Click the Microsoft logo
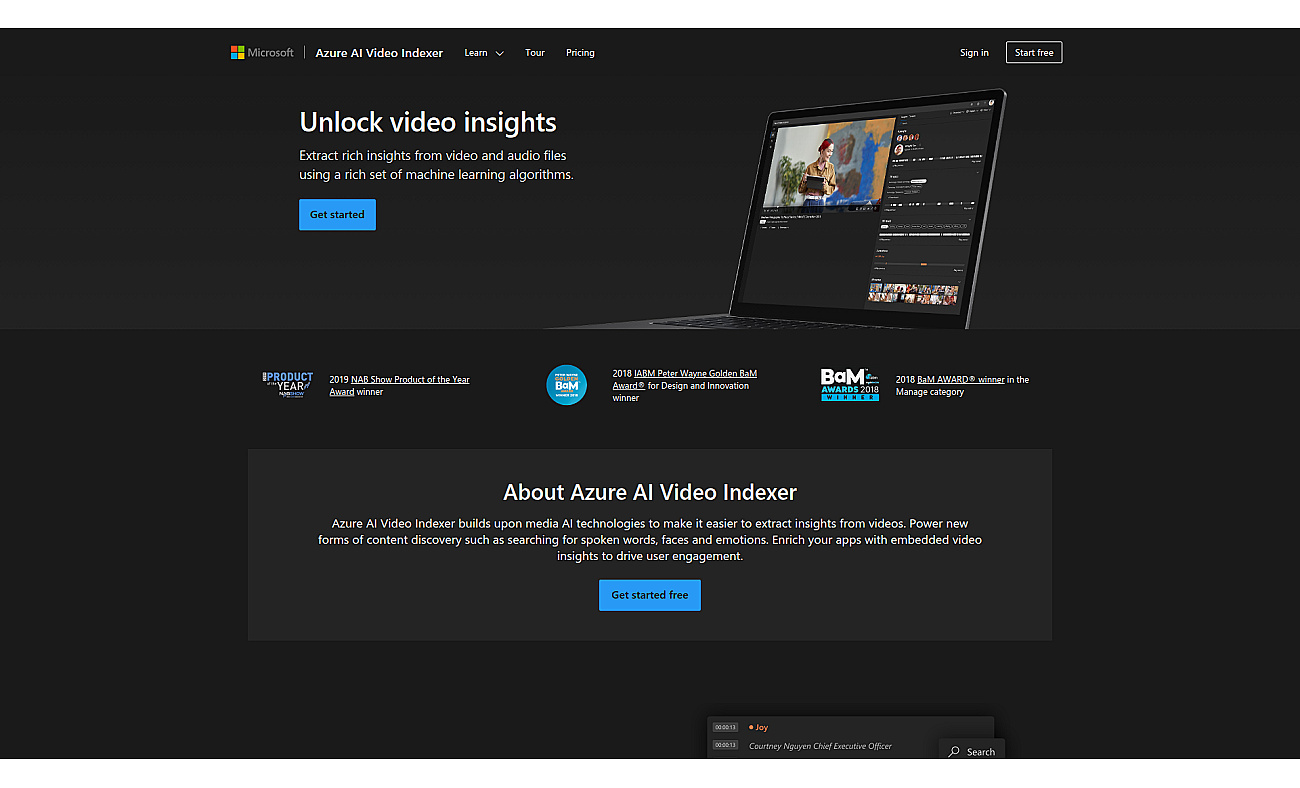1300x788 pixels. click(x=262, y=53)
